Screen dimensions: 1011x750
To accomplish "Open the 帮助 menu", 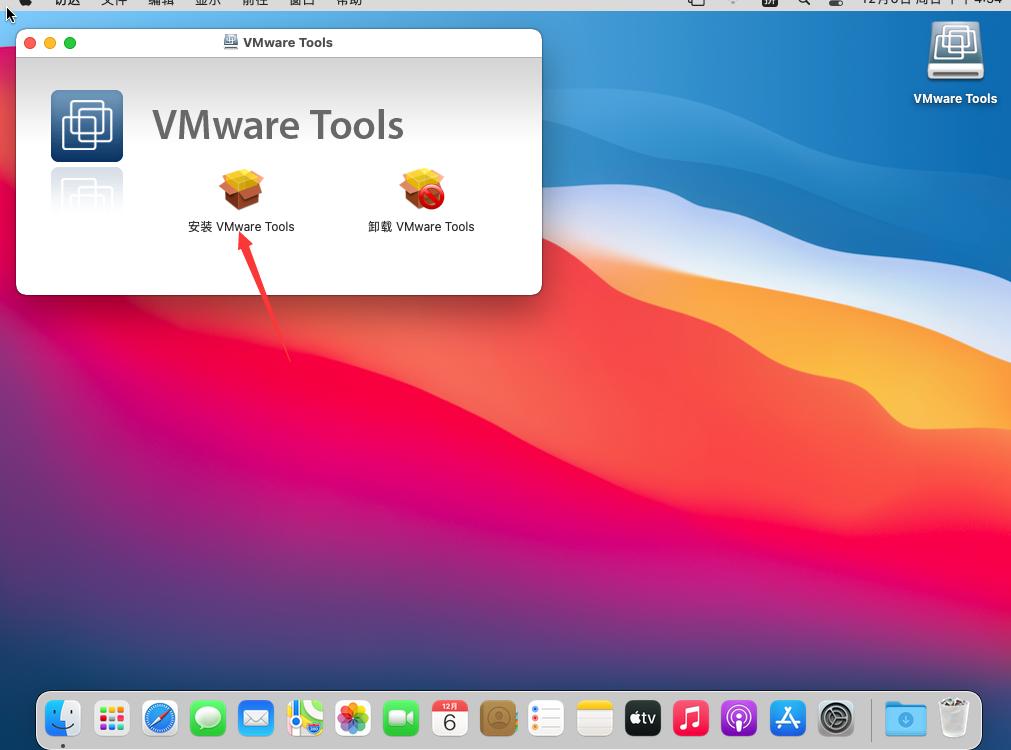I will tap(349, 4).
